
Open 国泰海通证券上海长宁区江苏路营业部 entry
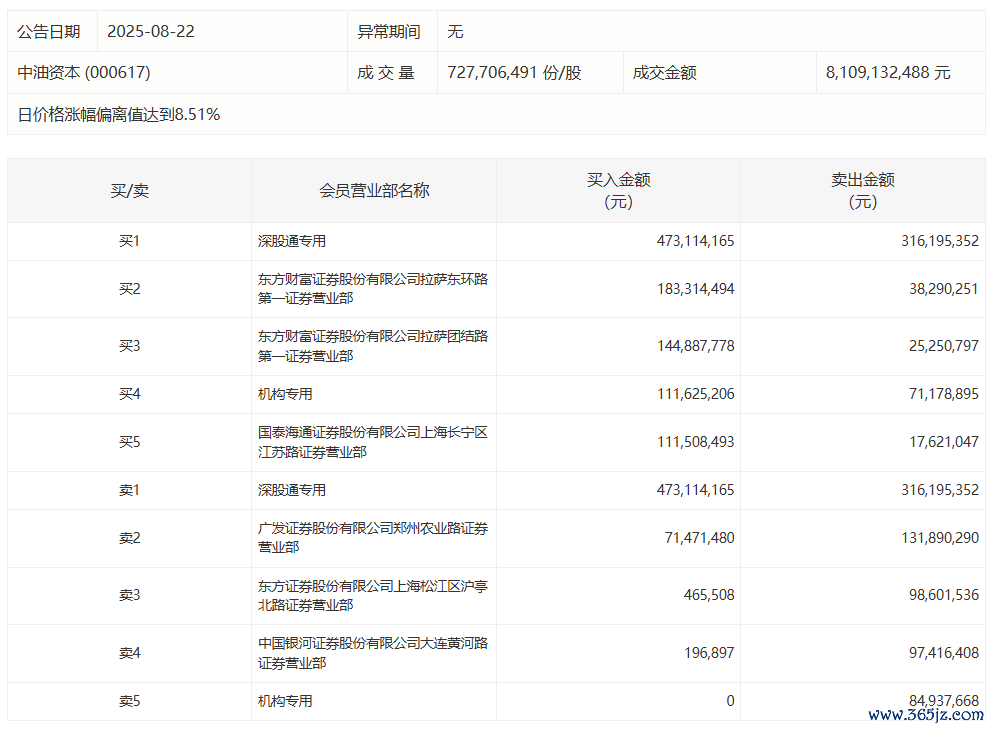pos(372,442)
